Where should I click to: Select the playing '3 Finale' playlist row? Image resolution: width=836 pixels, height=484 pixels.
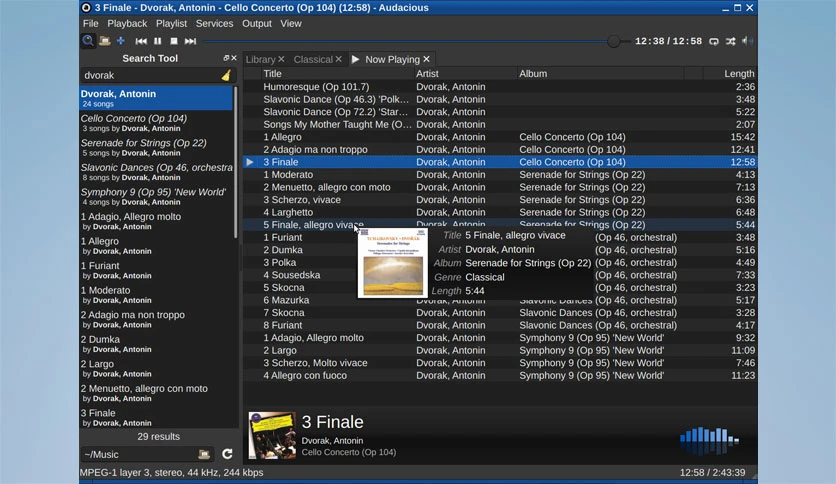click(x=500, y=162)
